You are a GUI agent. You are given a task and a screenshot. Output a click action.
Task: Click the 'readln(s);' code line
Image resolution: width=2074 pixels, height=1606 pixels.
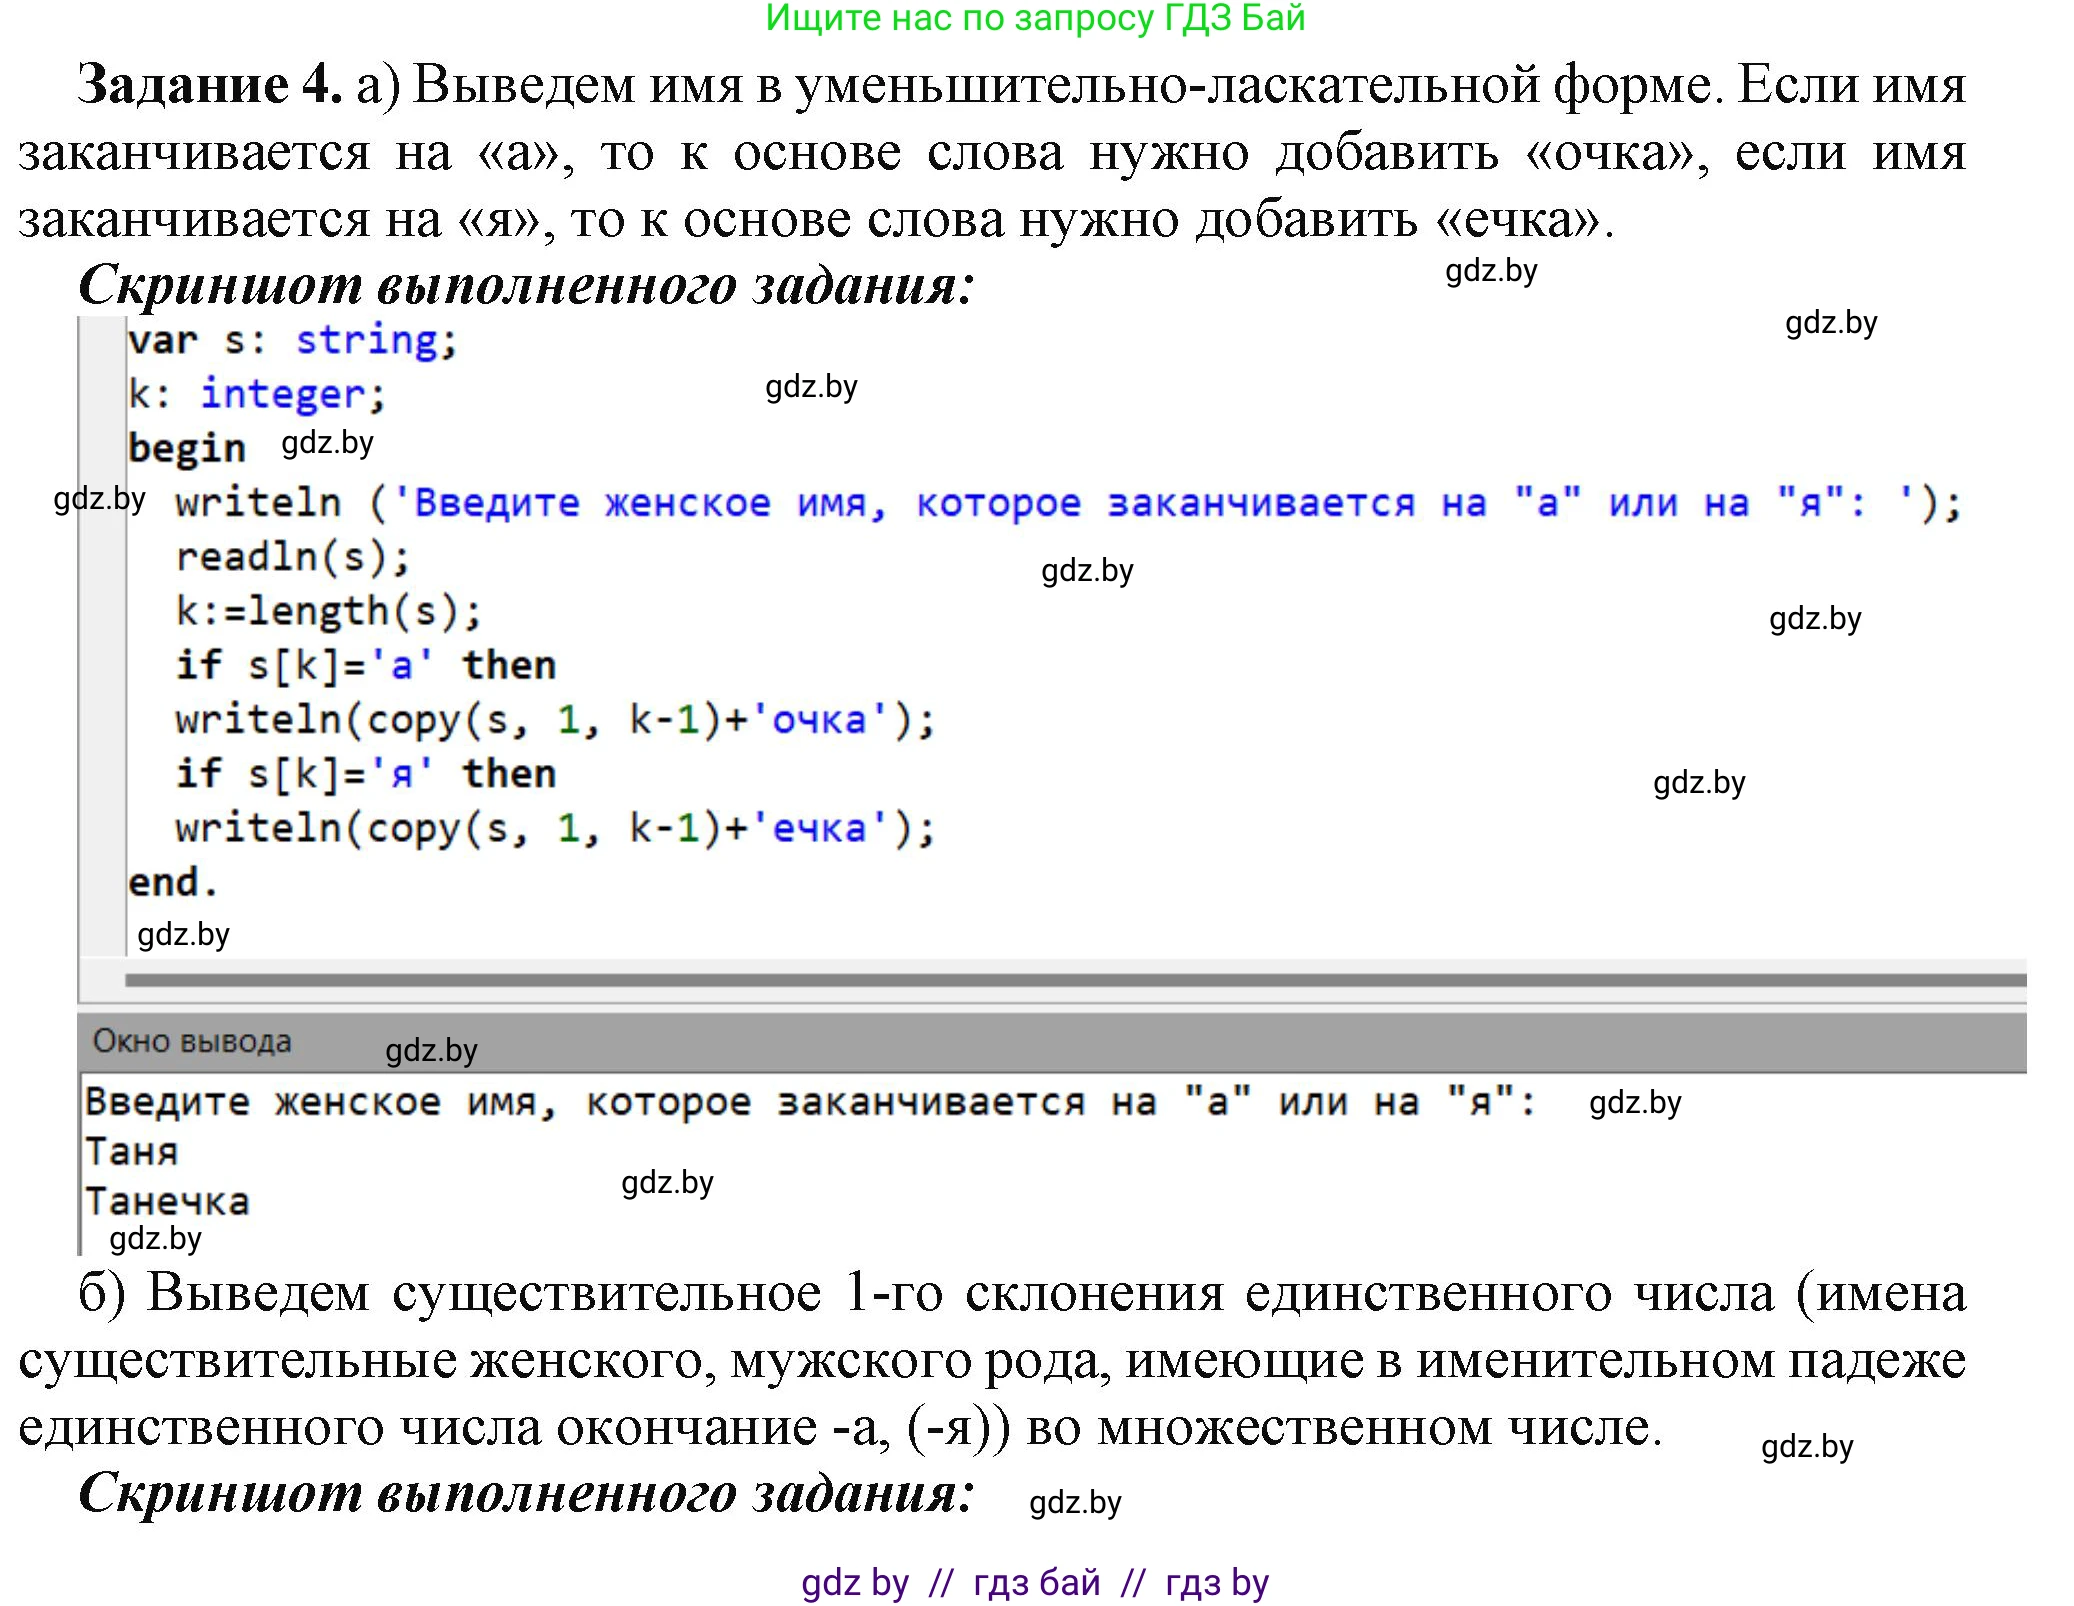pos(292,557)
